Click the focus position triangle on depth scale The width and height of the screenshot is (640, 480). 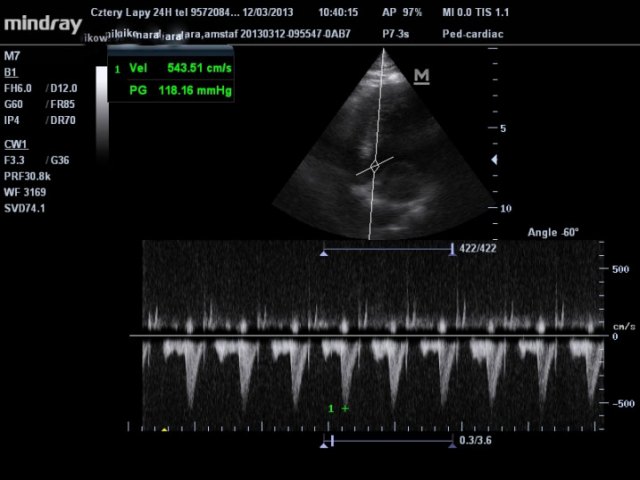tap(491, 160)
